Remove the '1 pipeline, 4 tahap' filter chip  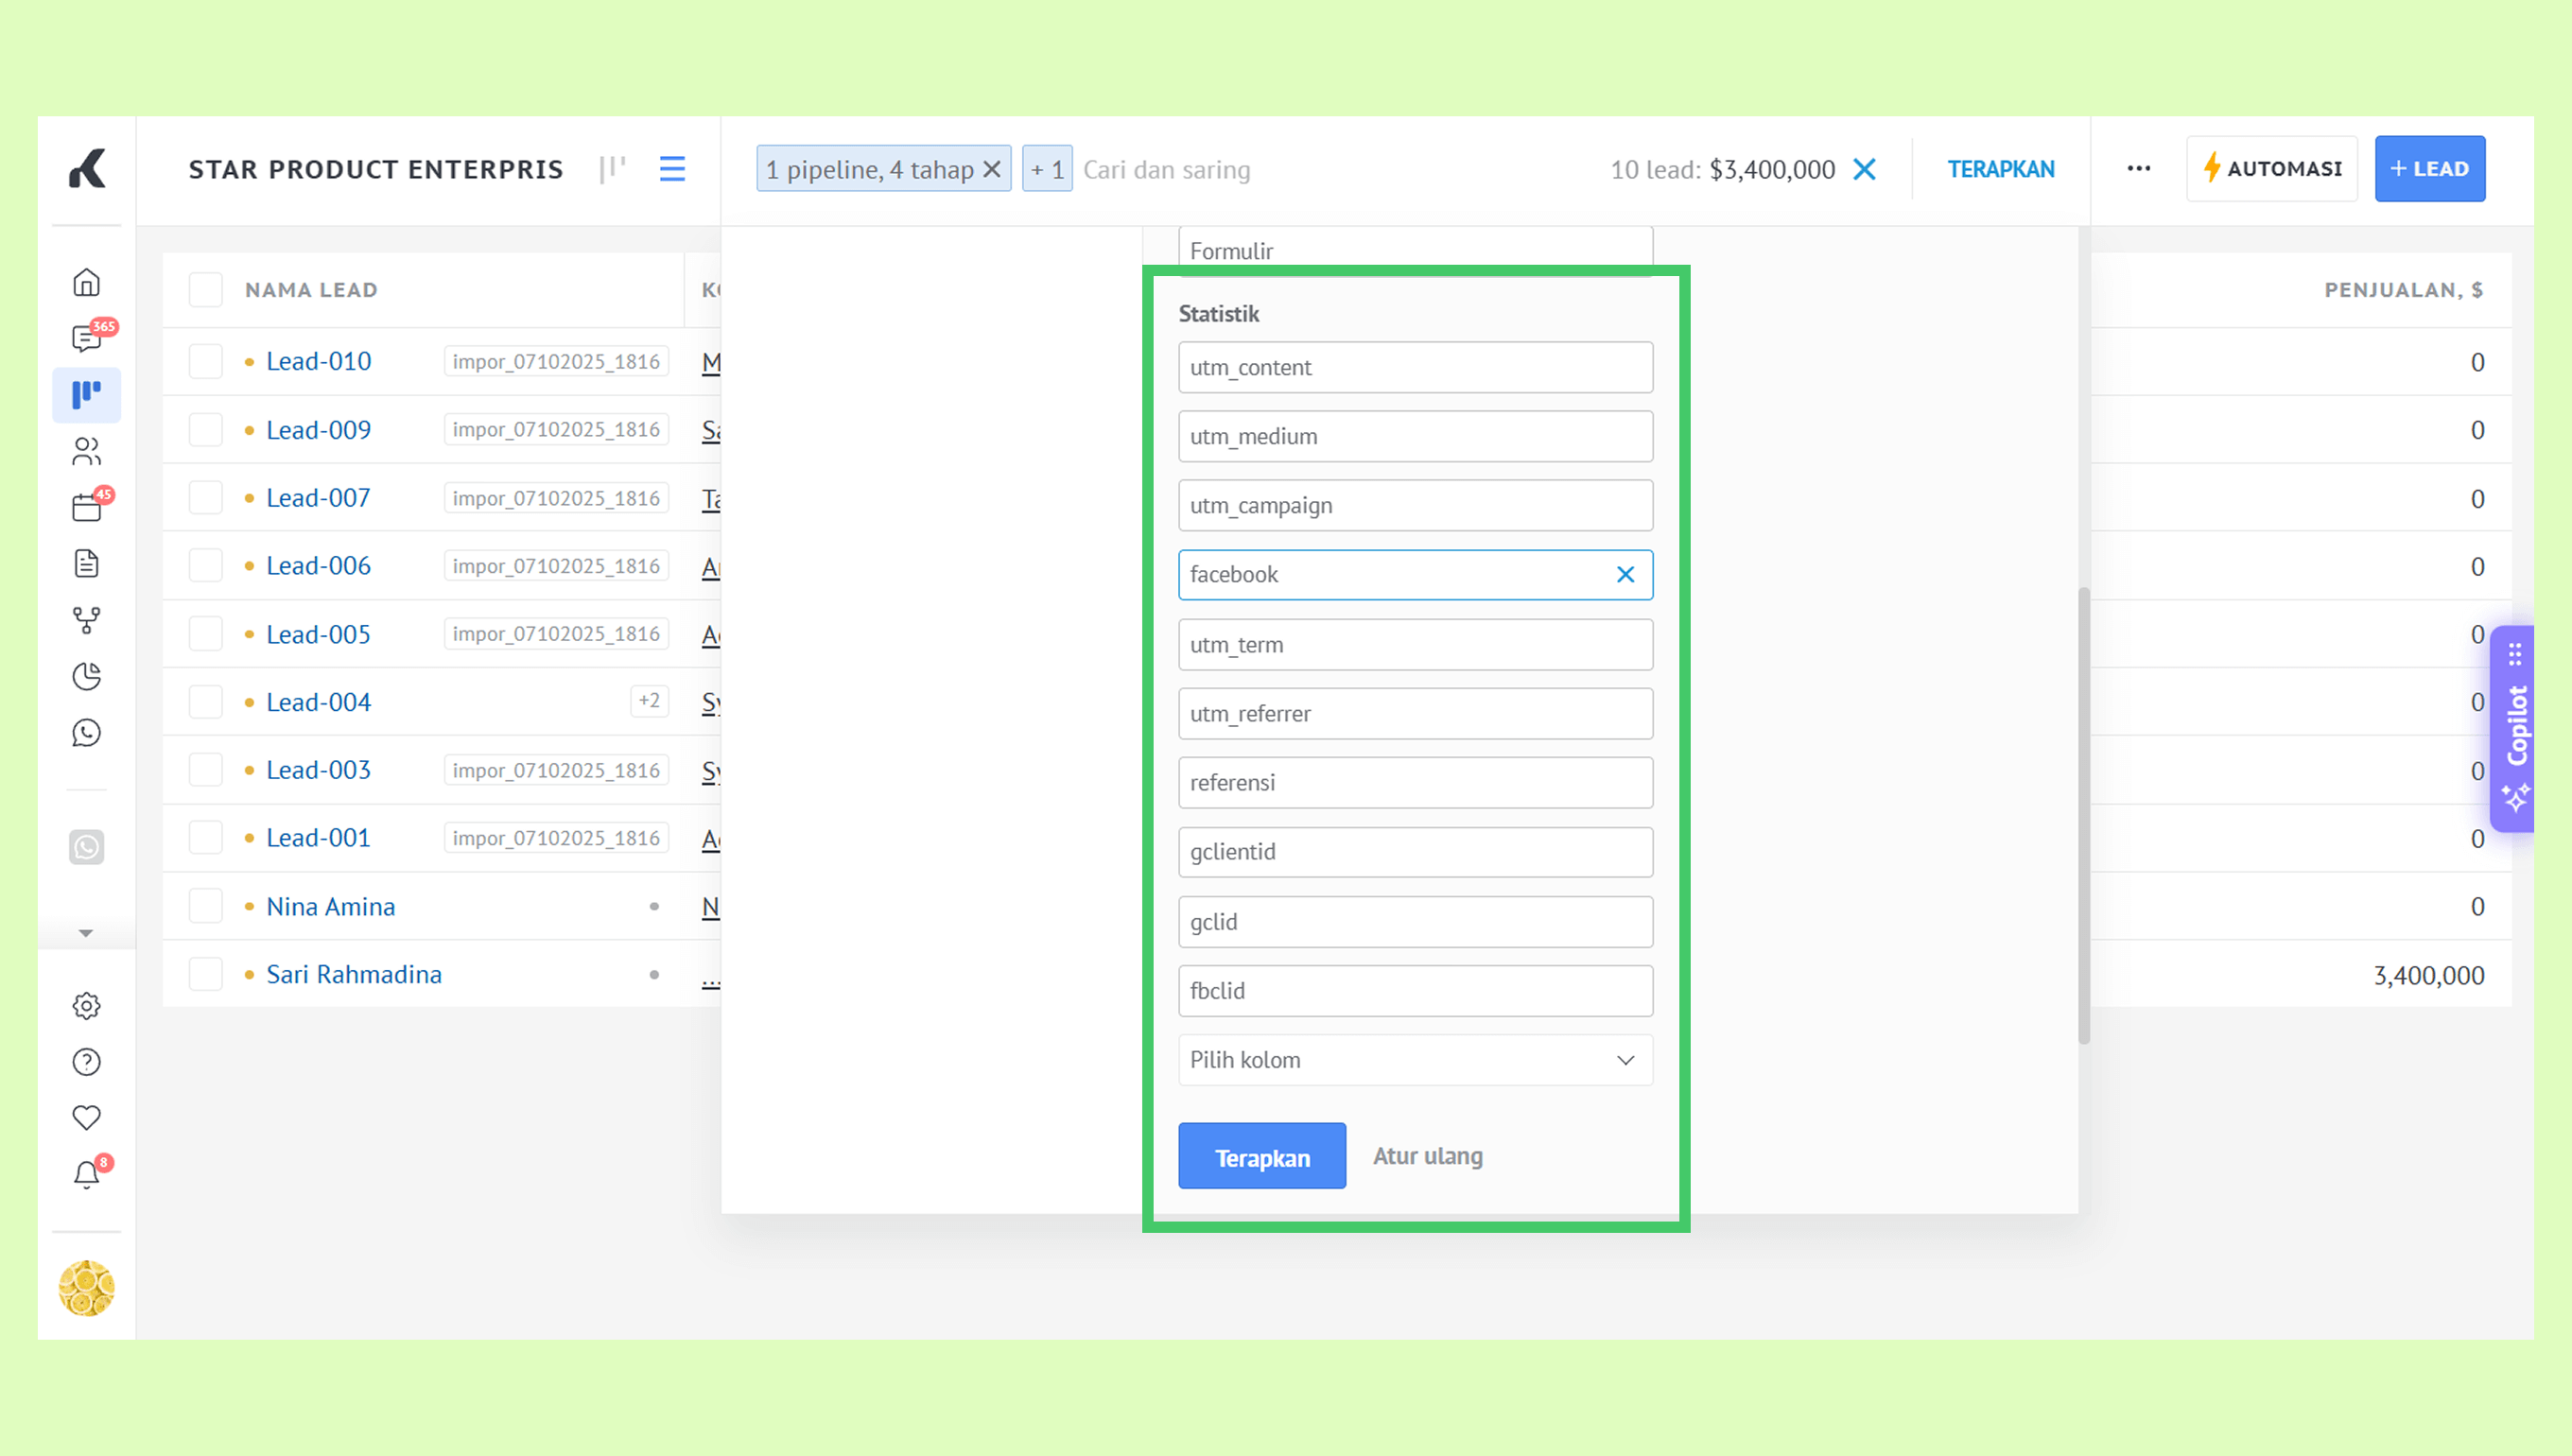(x=992, y=169)
